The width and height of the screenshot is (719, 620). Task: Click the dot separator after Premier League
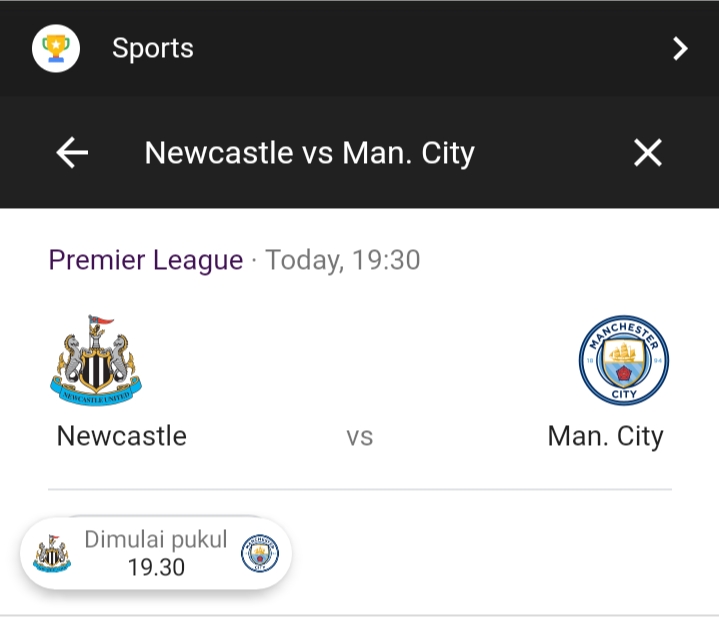click(254, 262)
